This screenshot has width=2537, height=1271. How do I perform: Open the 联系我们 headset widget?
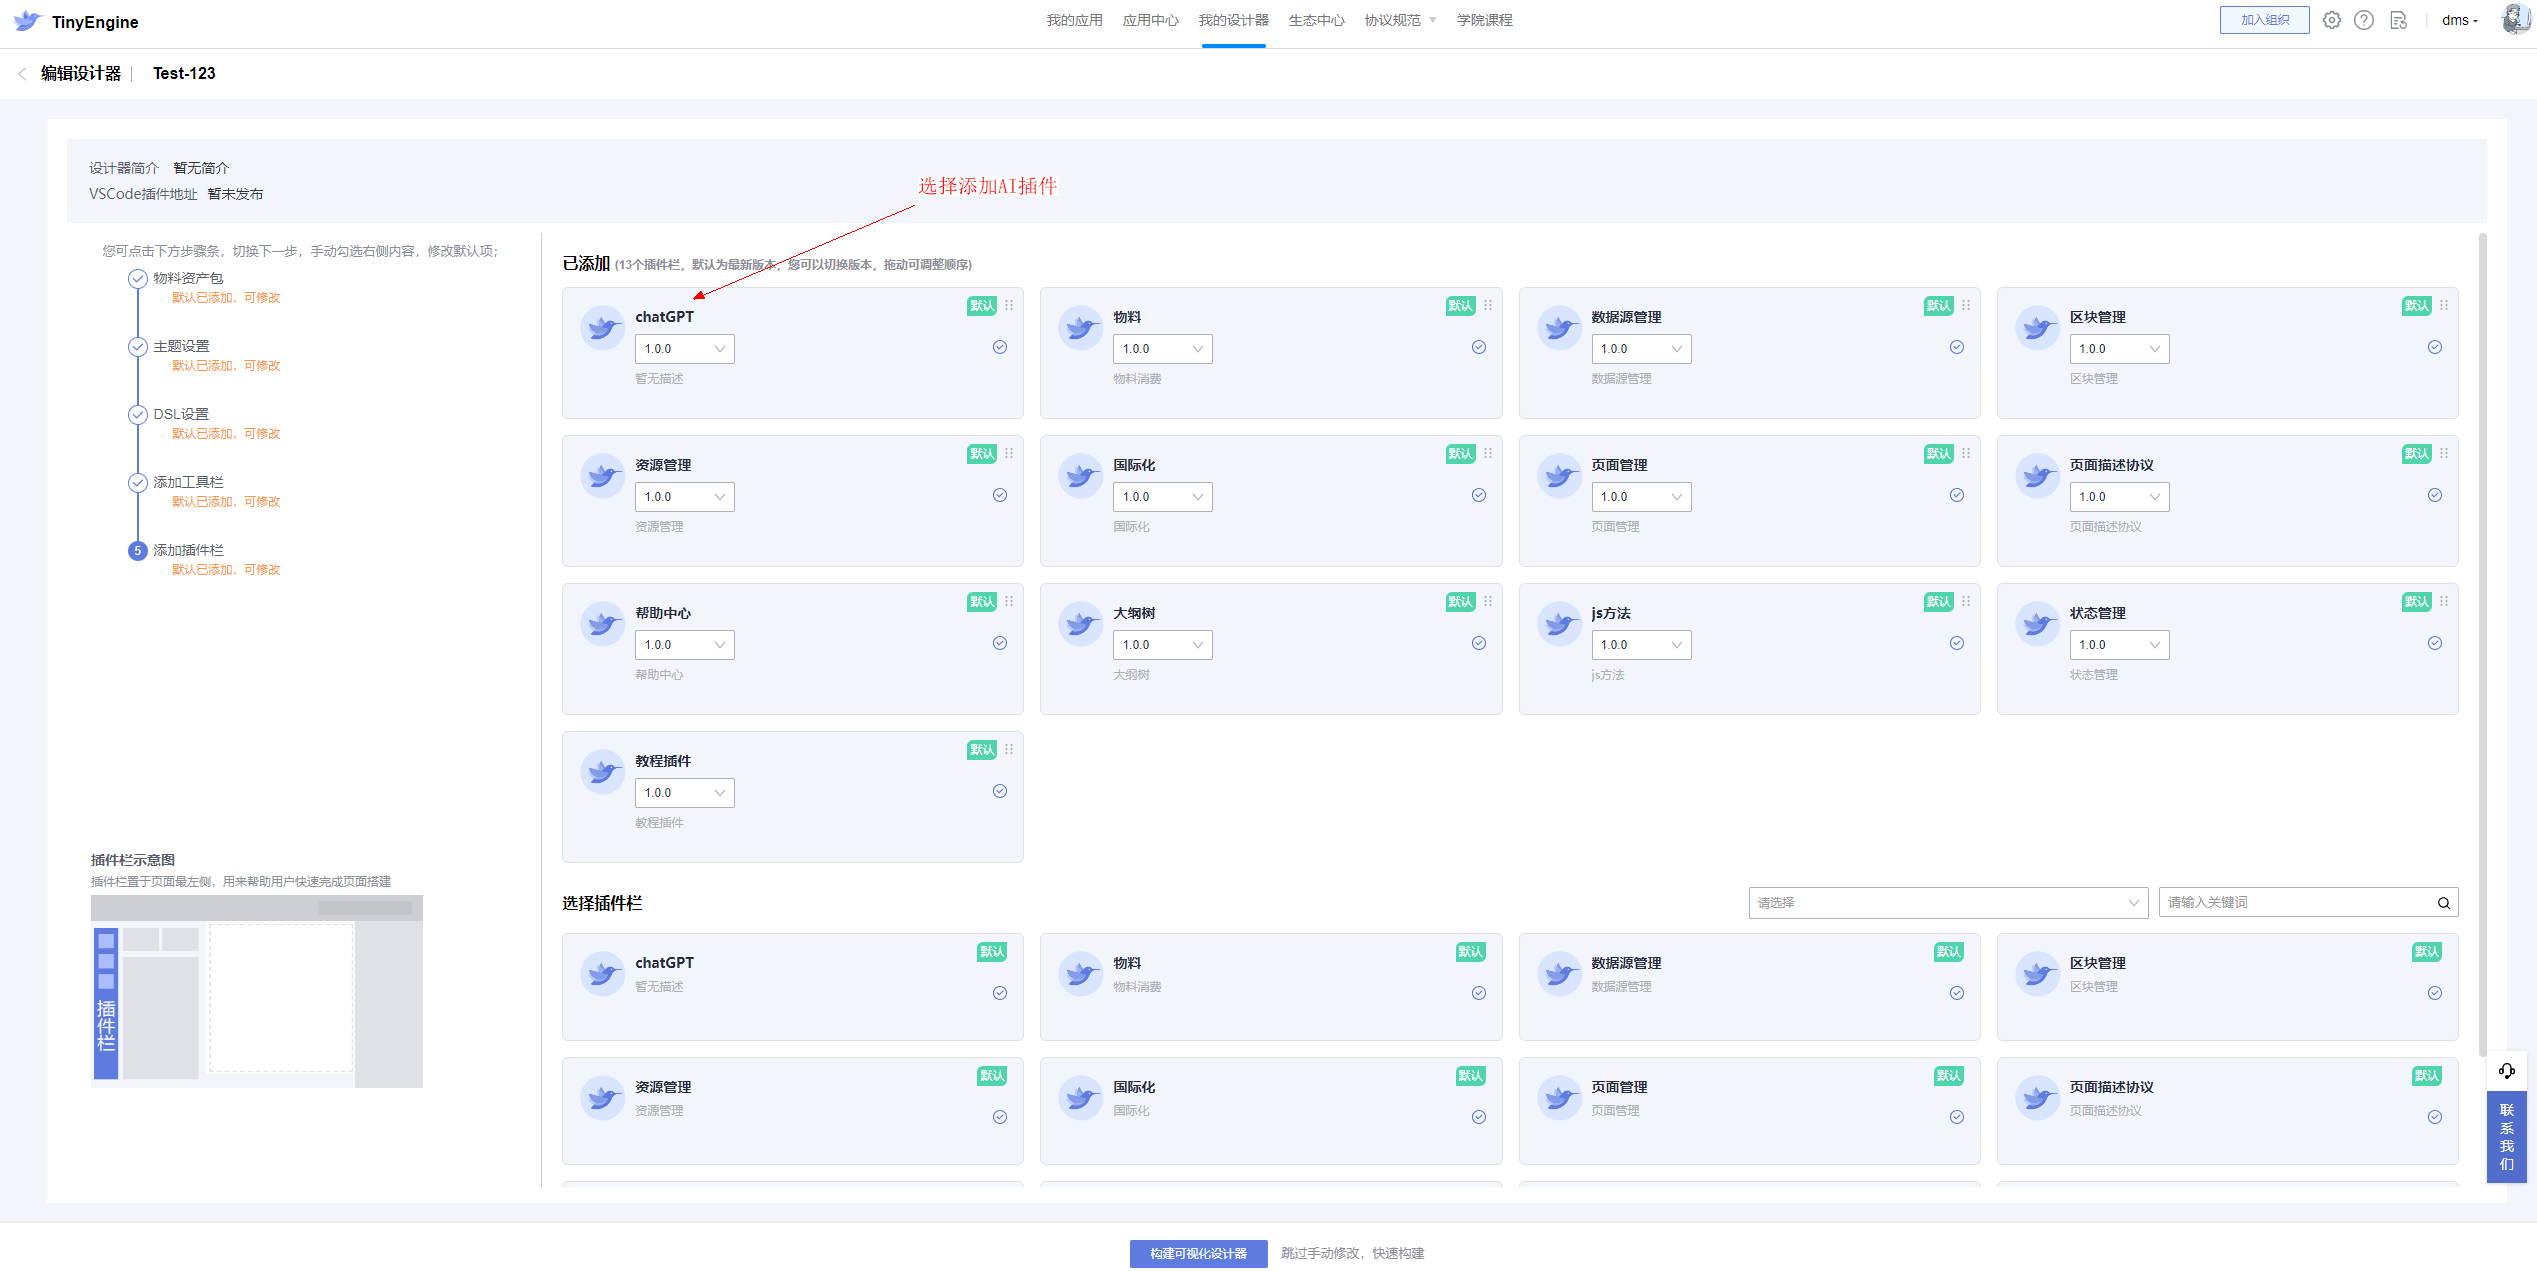click(x=2506, y=1071)
